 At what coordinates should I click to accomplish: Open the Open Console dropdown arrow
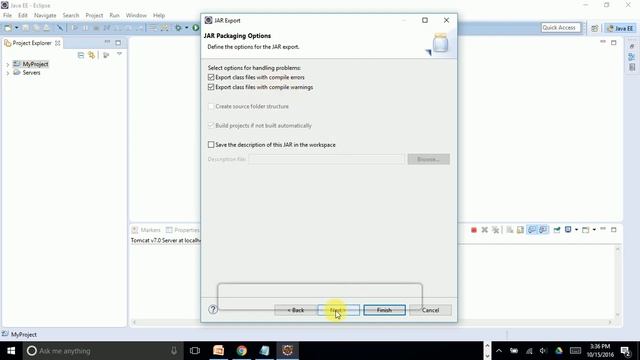[x=594, y=230]
